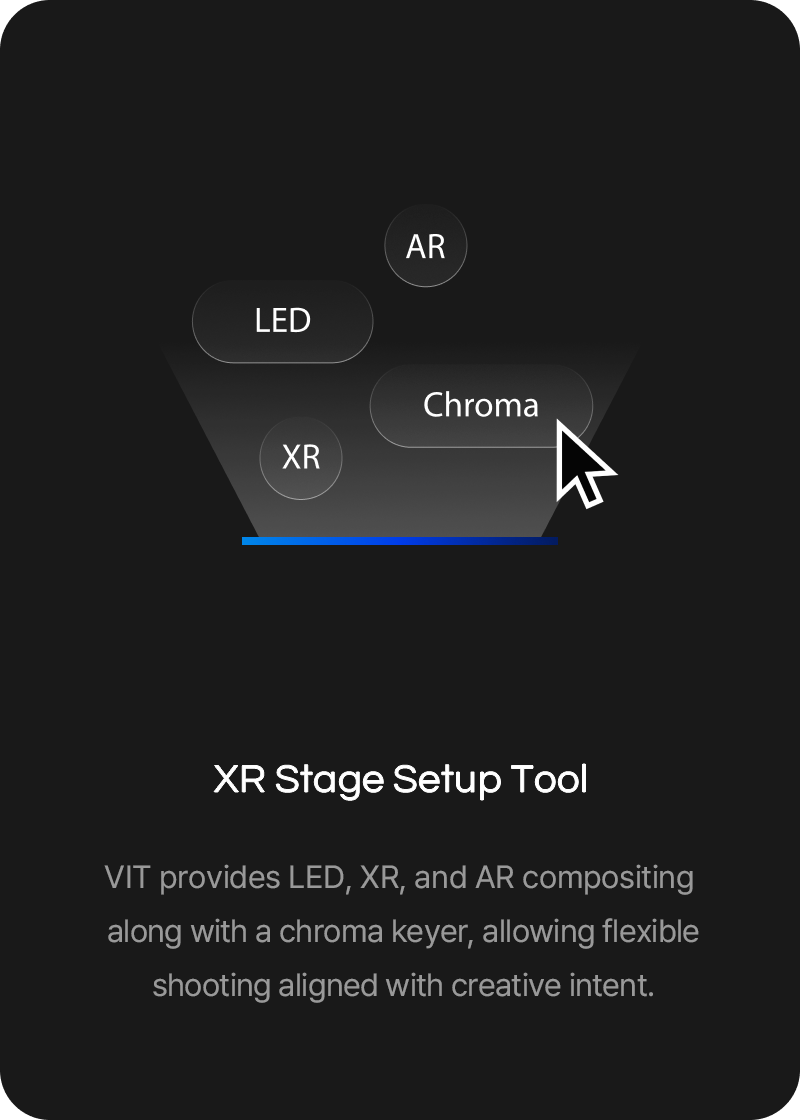Click the word "Tool" in the heading
This screenshot has height=1120, width=800.
tap(549, 779)
